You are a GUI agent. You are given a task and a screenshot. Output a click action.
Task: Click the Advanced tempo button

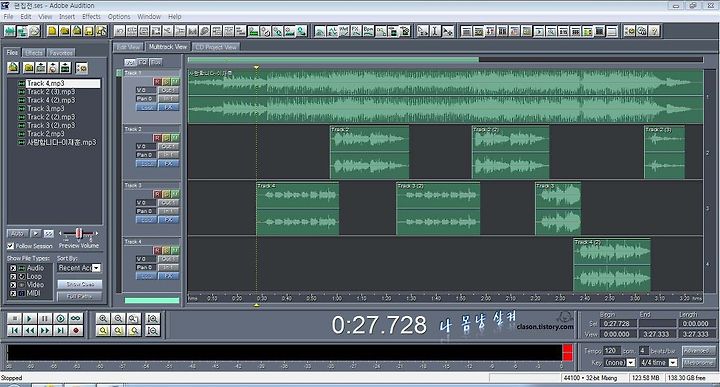point(698,351)
